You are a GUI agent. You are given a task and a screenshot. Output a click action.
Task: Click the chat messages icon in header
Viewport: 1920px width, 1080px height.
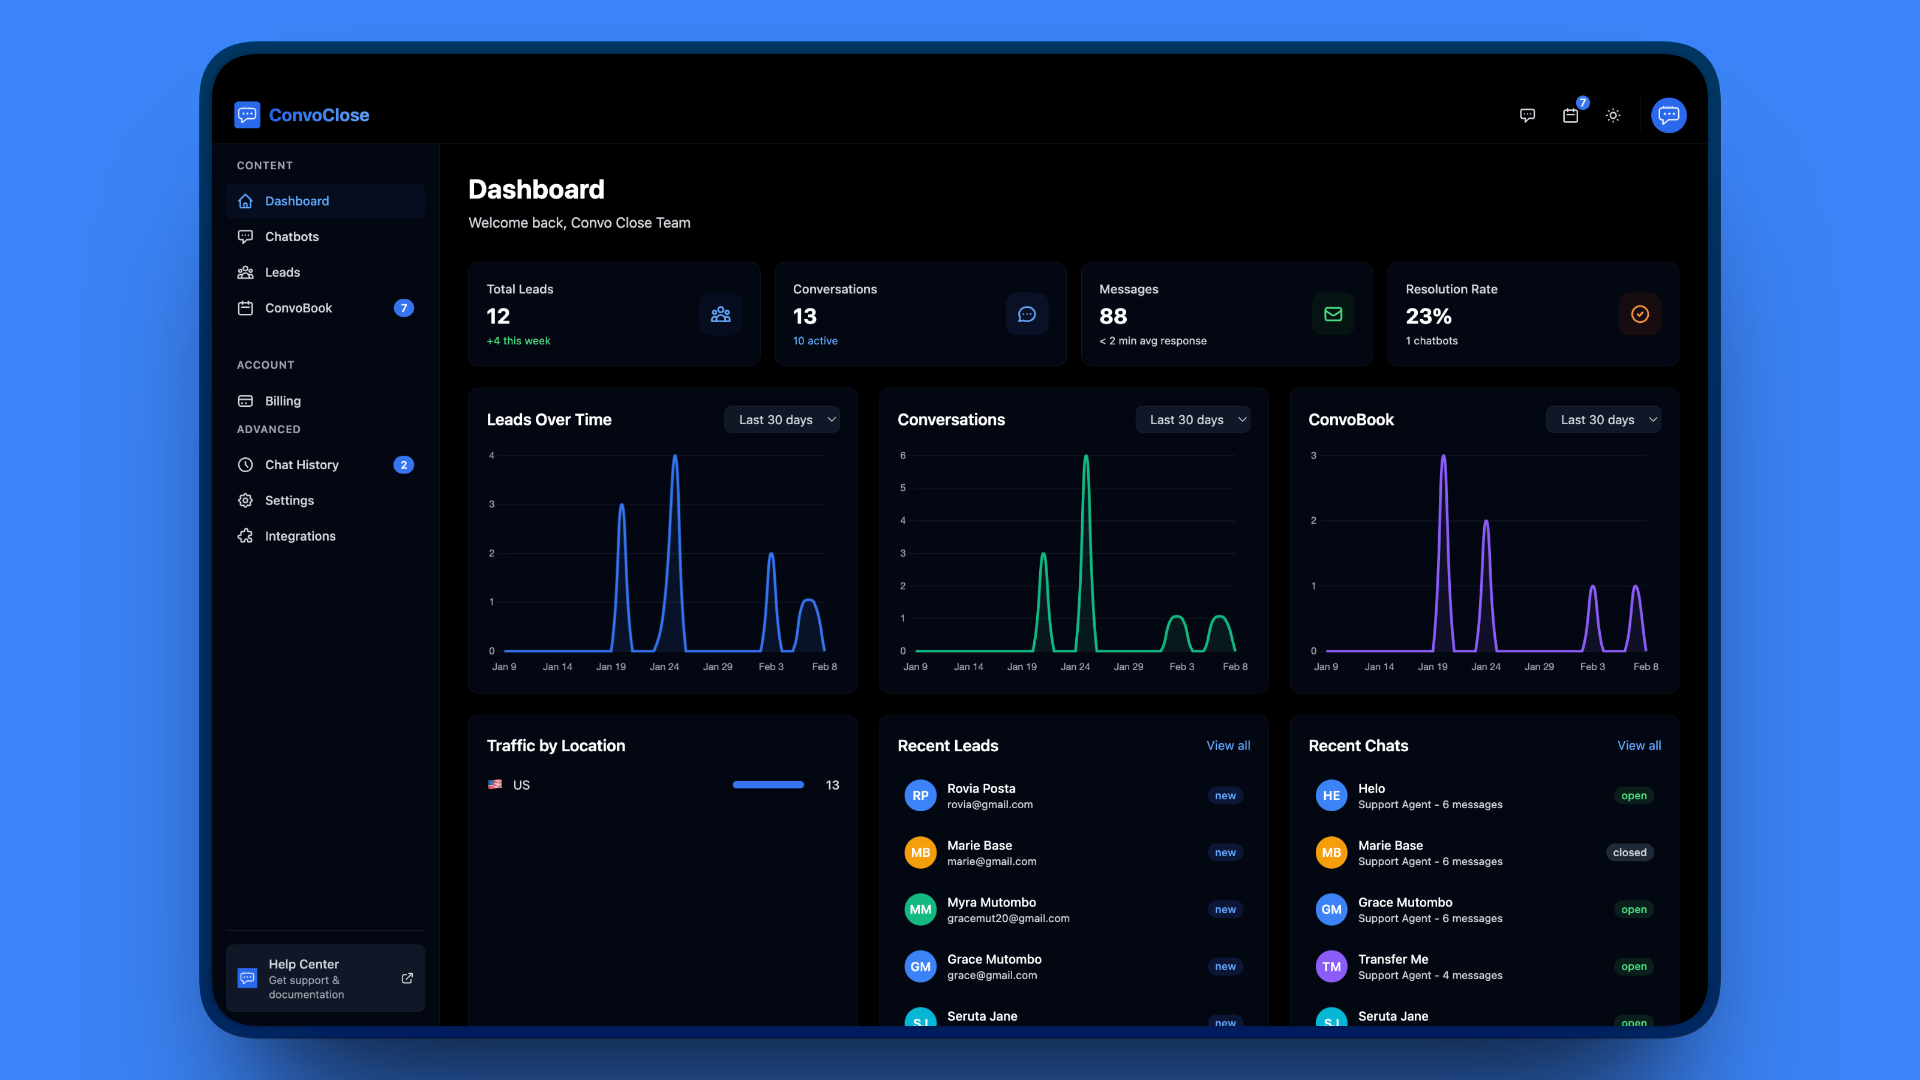coord(1527,115)
